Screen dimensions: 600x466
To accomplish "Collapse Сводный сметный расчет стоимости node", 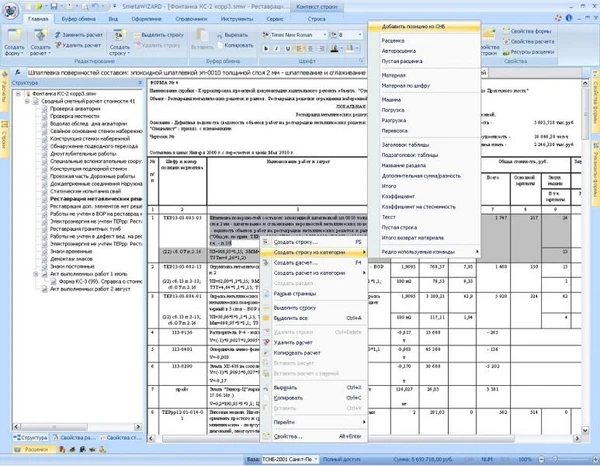I will point(27,101).
